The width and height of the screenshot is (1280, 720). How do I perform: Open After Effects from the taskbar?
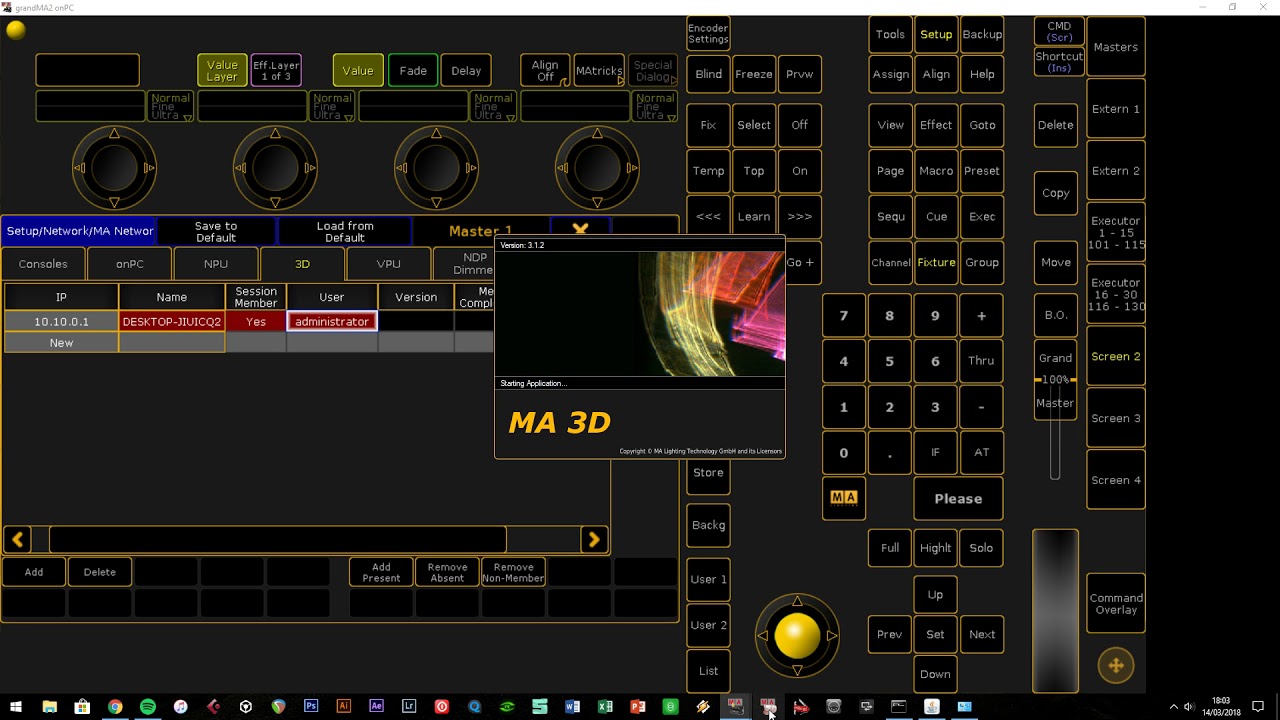[376, 707]
